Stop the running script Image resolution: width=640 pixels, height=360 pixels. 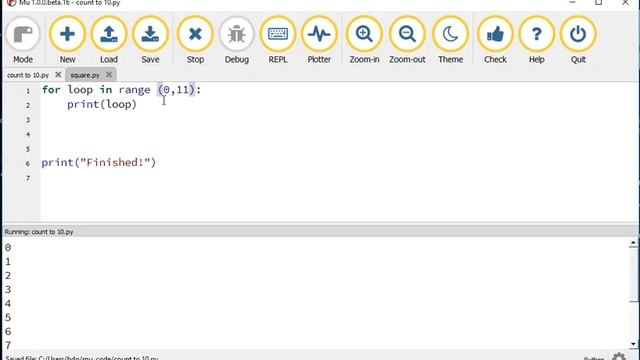[x=195, y=40]
